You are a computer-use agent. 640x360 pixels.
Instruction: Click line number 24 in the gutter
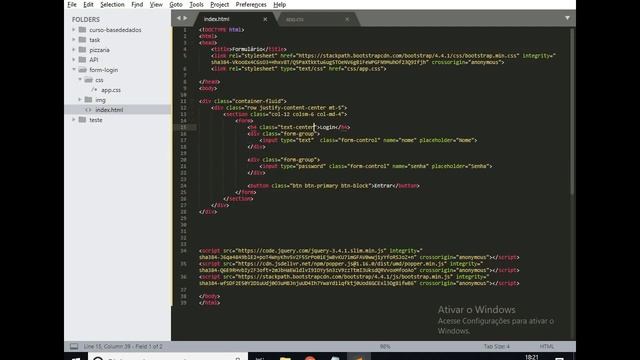click(x=183, y=186)
